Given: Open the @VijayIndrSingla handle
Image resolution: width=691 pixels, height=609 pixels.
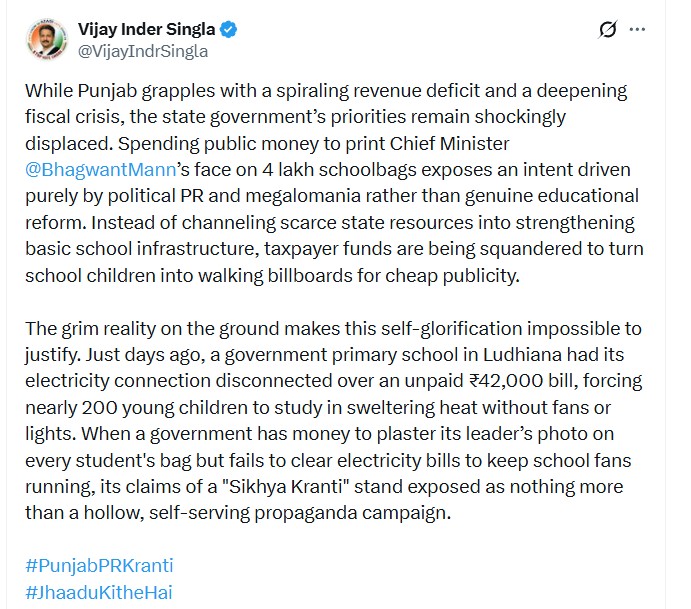Looking at the screenshot, I should tap(143, 51).
